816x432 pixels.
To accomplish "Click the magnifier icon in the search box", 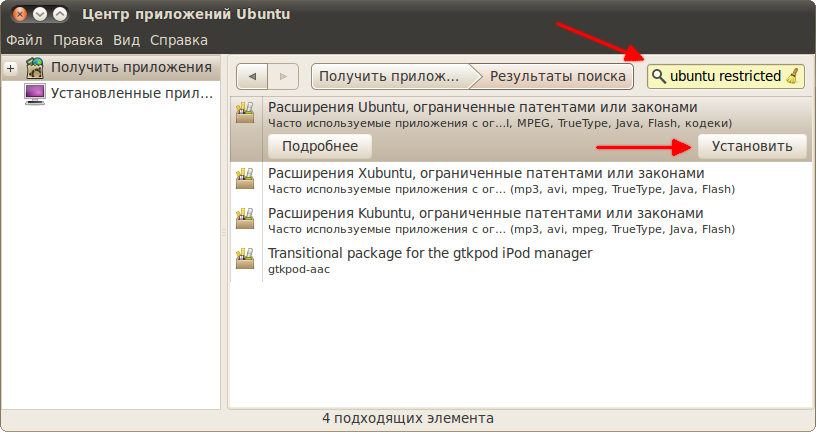I will [x=658, y=77].
